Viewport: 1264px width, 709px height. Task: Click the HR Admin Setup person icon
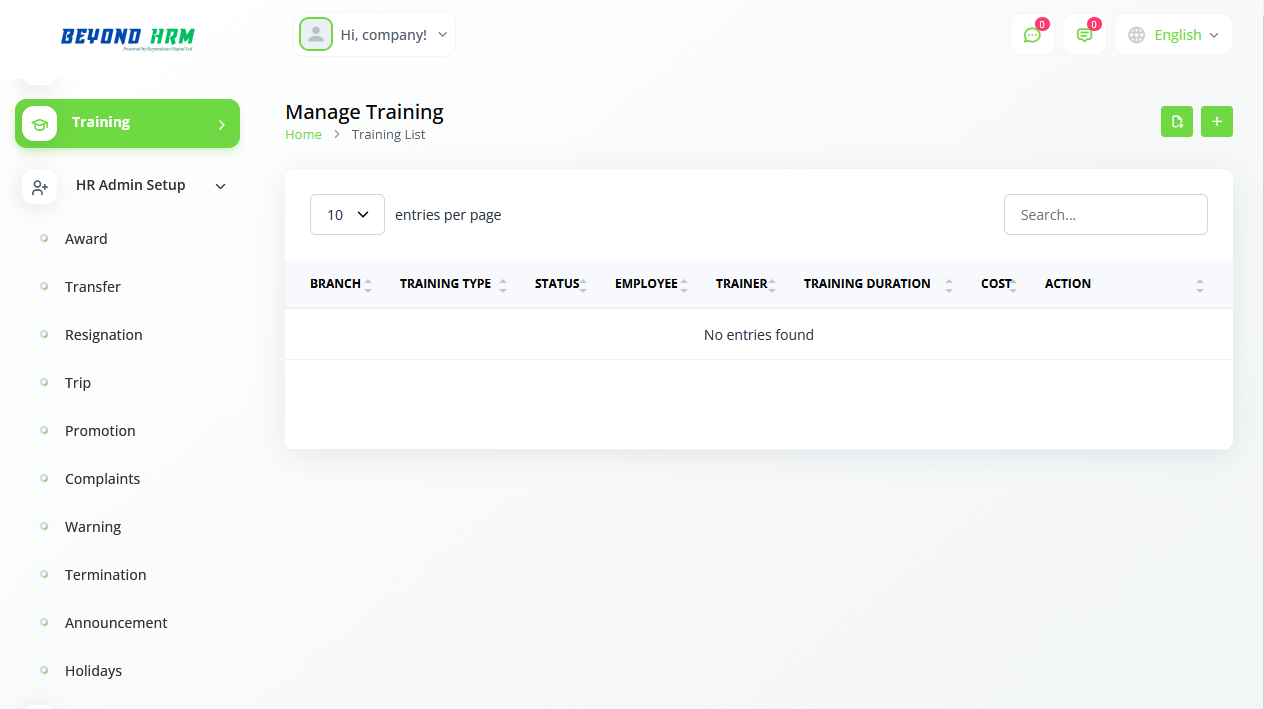pyautogui.click(x=40, y=186)
